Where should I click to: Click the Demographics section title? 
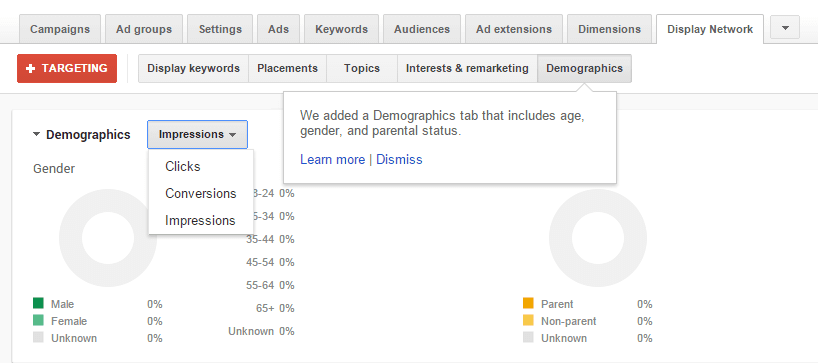pyautogui.click(x=88, y=135)
